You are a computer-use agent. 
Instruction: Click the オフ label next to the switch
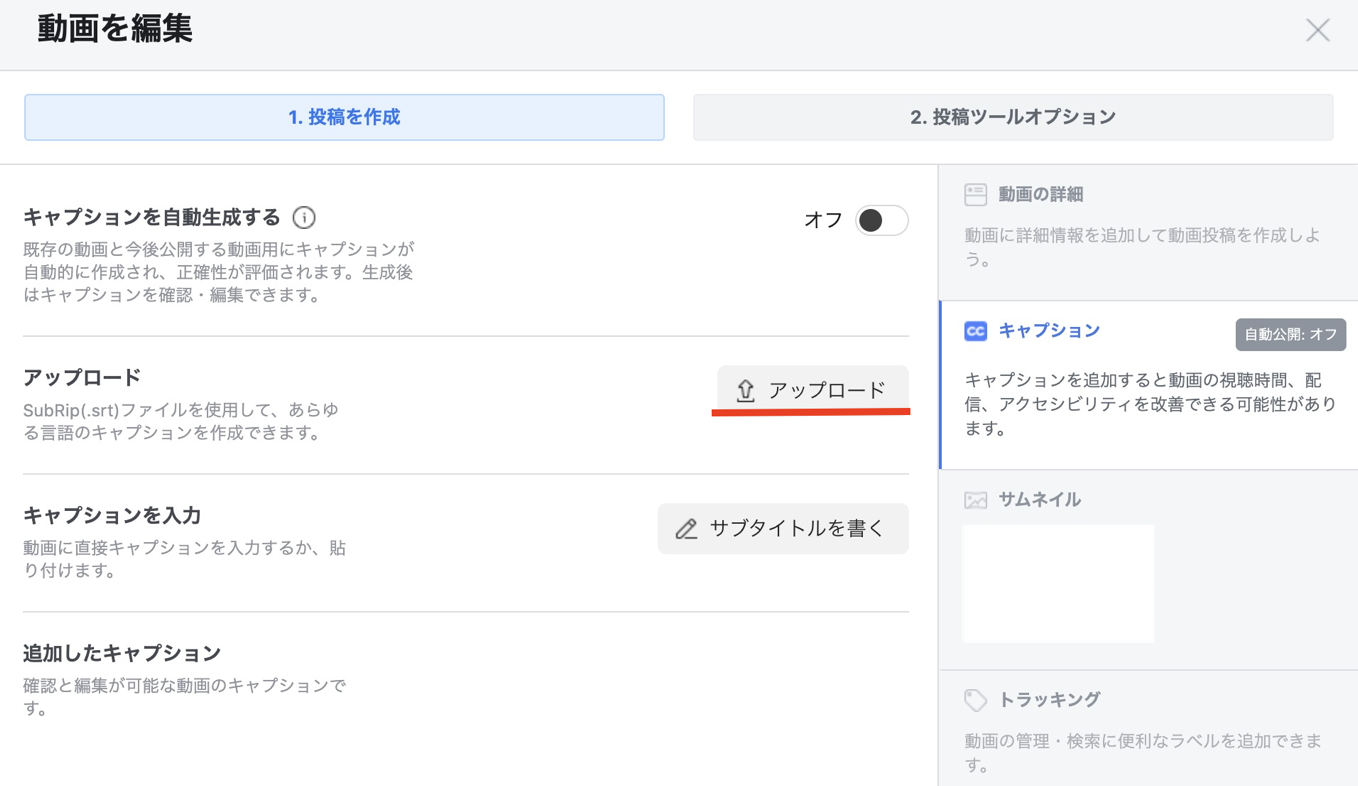coord(823,220)
